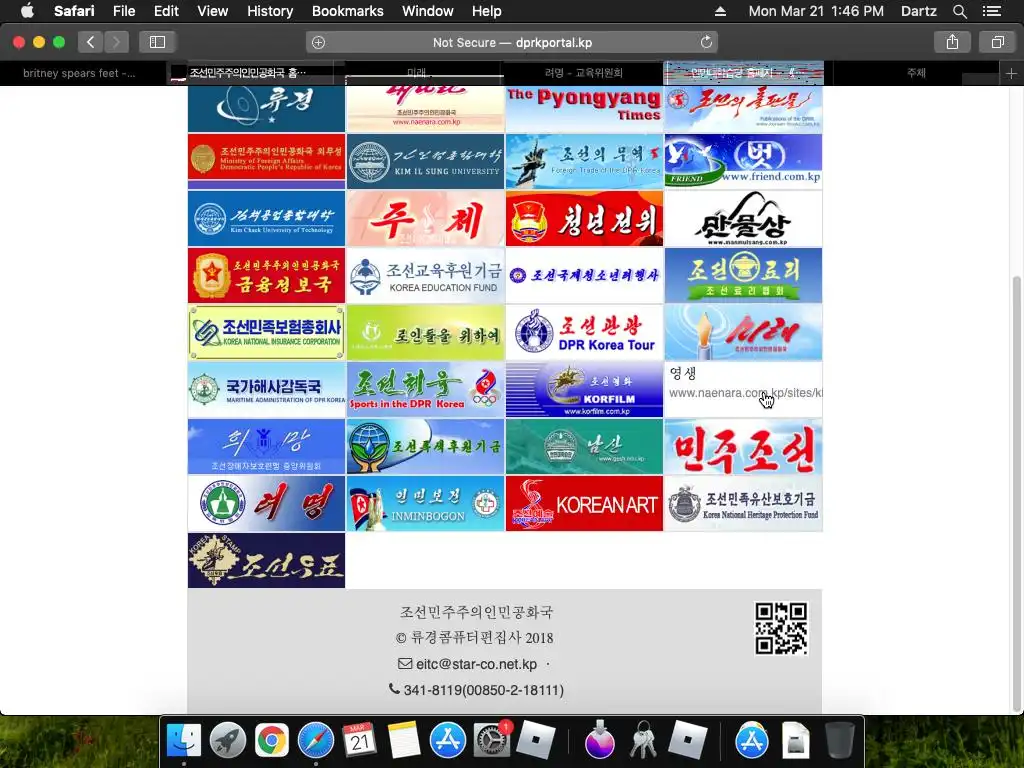Open System Preferences with badge in Dock

[x=492, y=739]
